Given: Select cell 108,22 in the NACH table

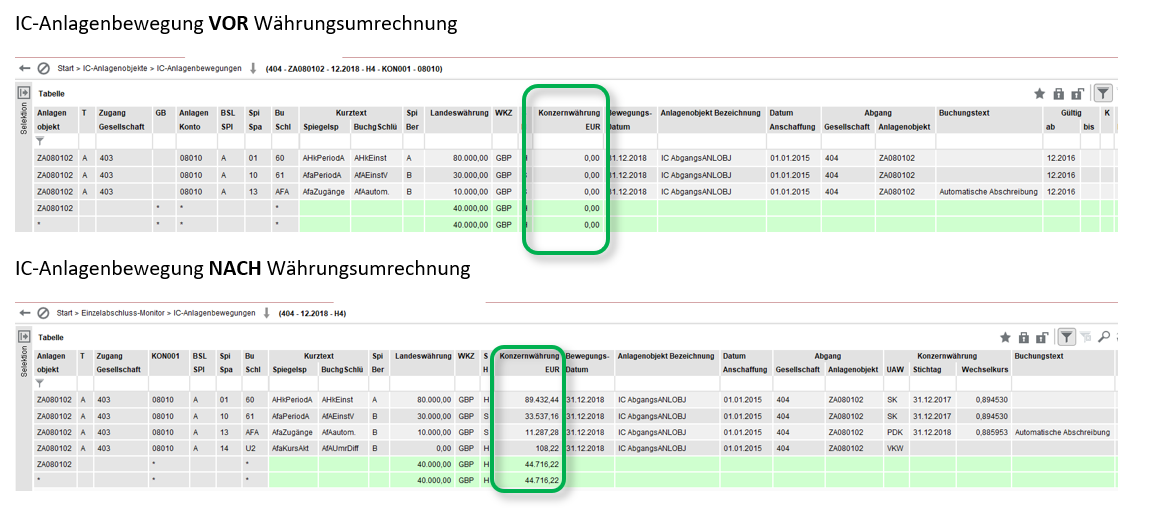Looking at the screenshot, I should point(529,449).
